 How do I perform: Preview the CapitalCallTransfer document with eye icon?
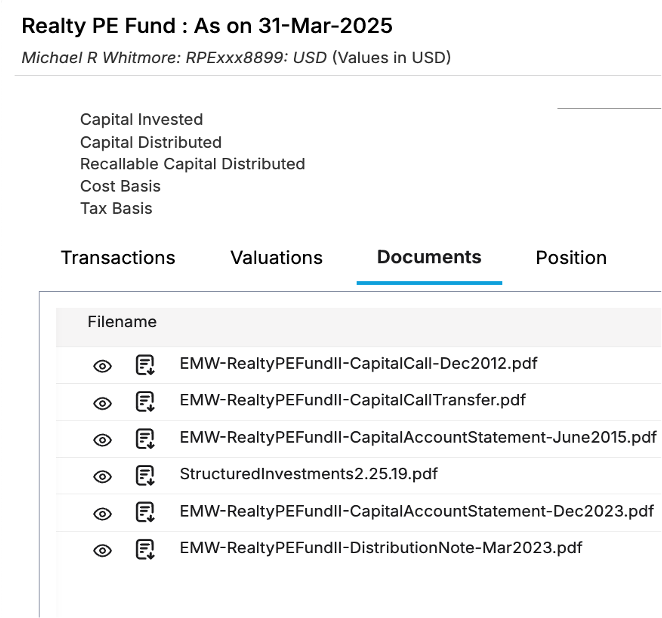[102, 403]
